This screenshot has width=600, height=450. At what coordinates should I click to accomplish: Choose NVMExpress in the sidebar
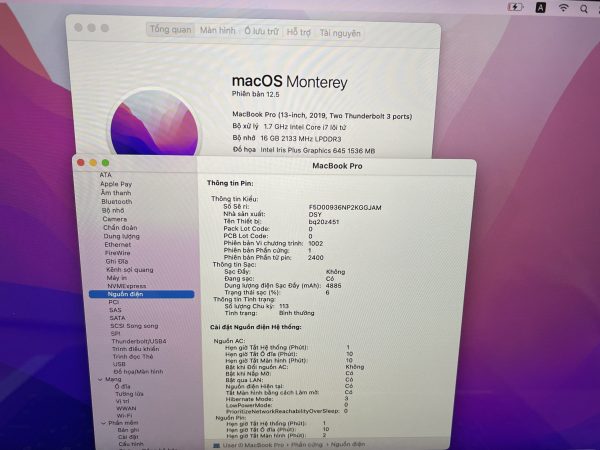click(126, 285)
